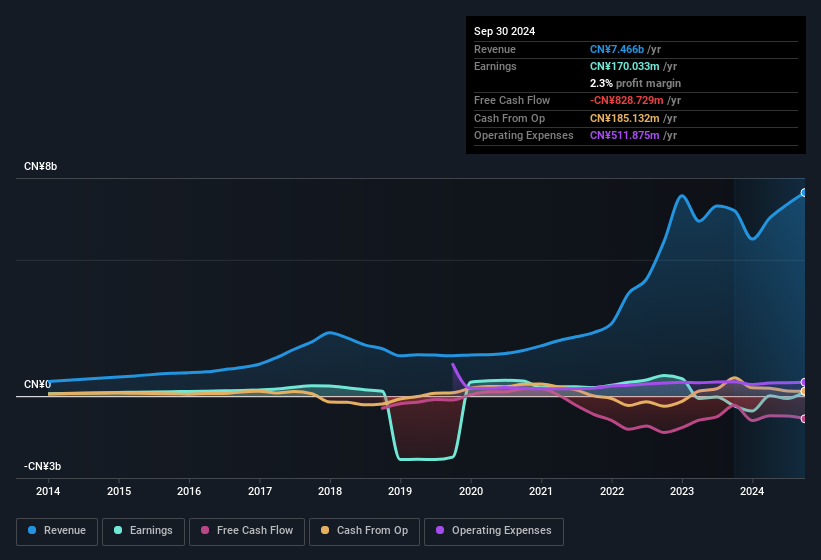The height and width of the screenshot is (560, 821).
Task: Toggle the Operating Expenses legend item
Action: pos(493,530)
